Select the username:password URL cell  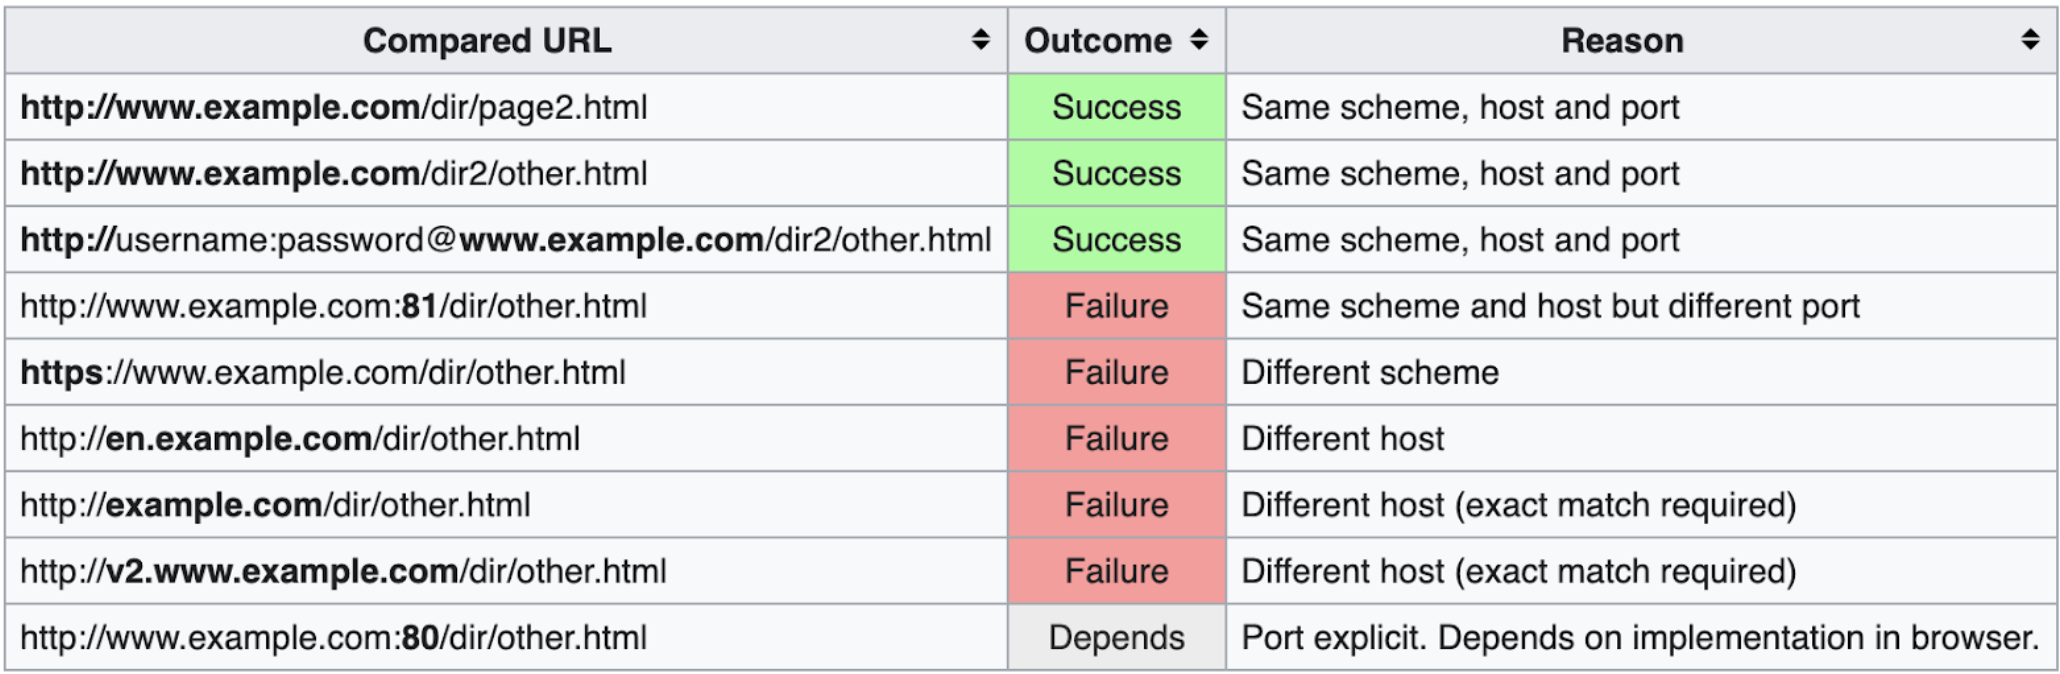[x=505, y=240]
